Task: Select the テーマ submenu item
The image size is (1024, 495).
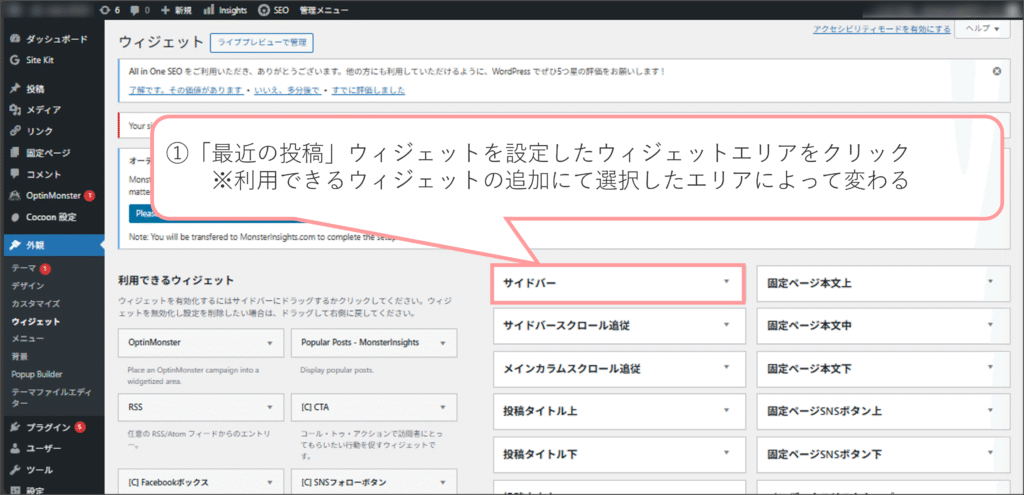Action: (x=24, y=269)
